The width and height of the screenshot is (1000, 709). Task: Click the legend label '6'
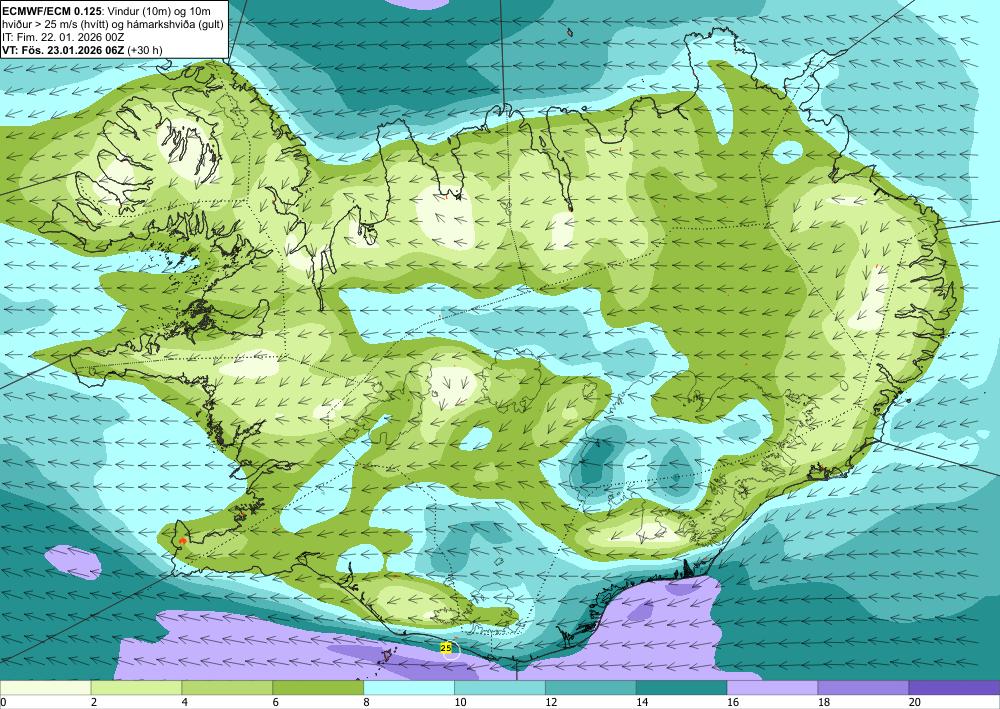(276, 703)
